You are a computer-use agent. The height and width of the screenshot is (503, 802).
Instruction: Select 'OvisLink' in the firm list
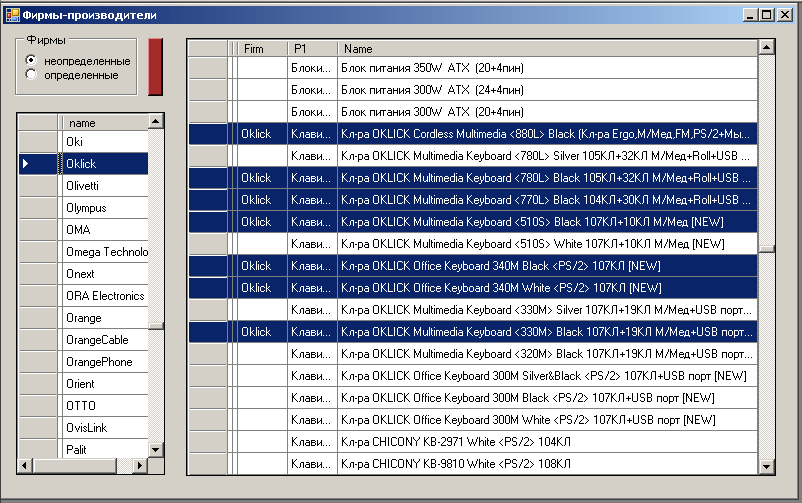pyautogui.click(x=103, y=428)
